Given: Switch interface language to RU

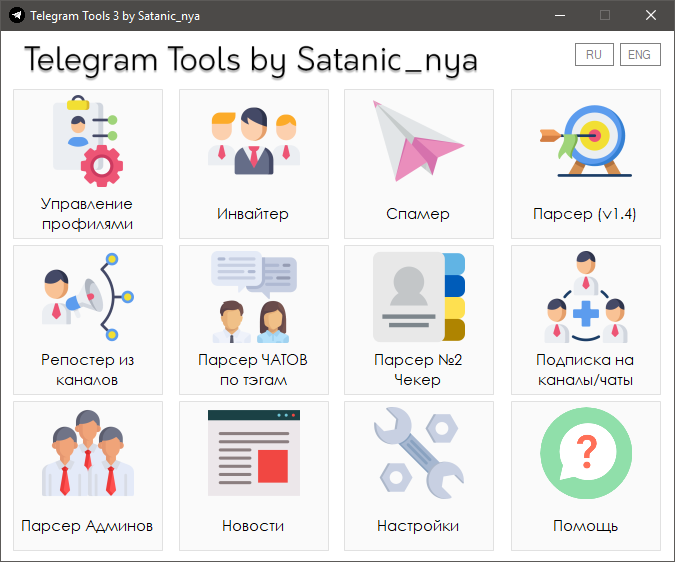Looking at the screenshot, I should pyautogui.click(x=594, y=55).
